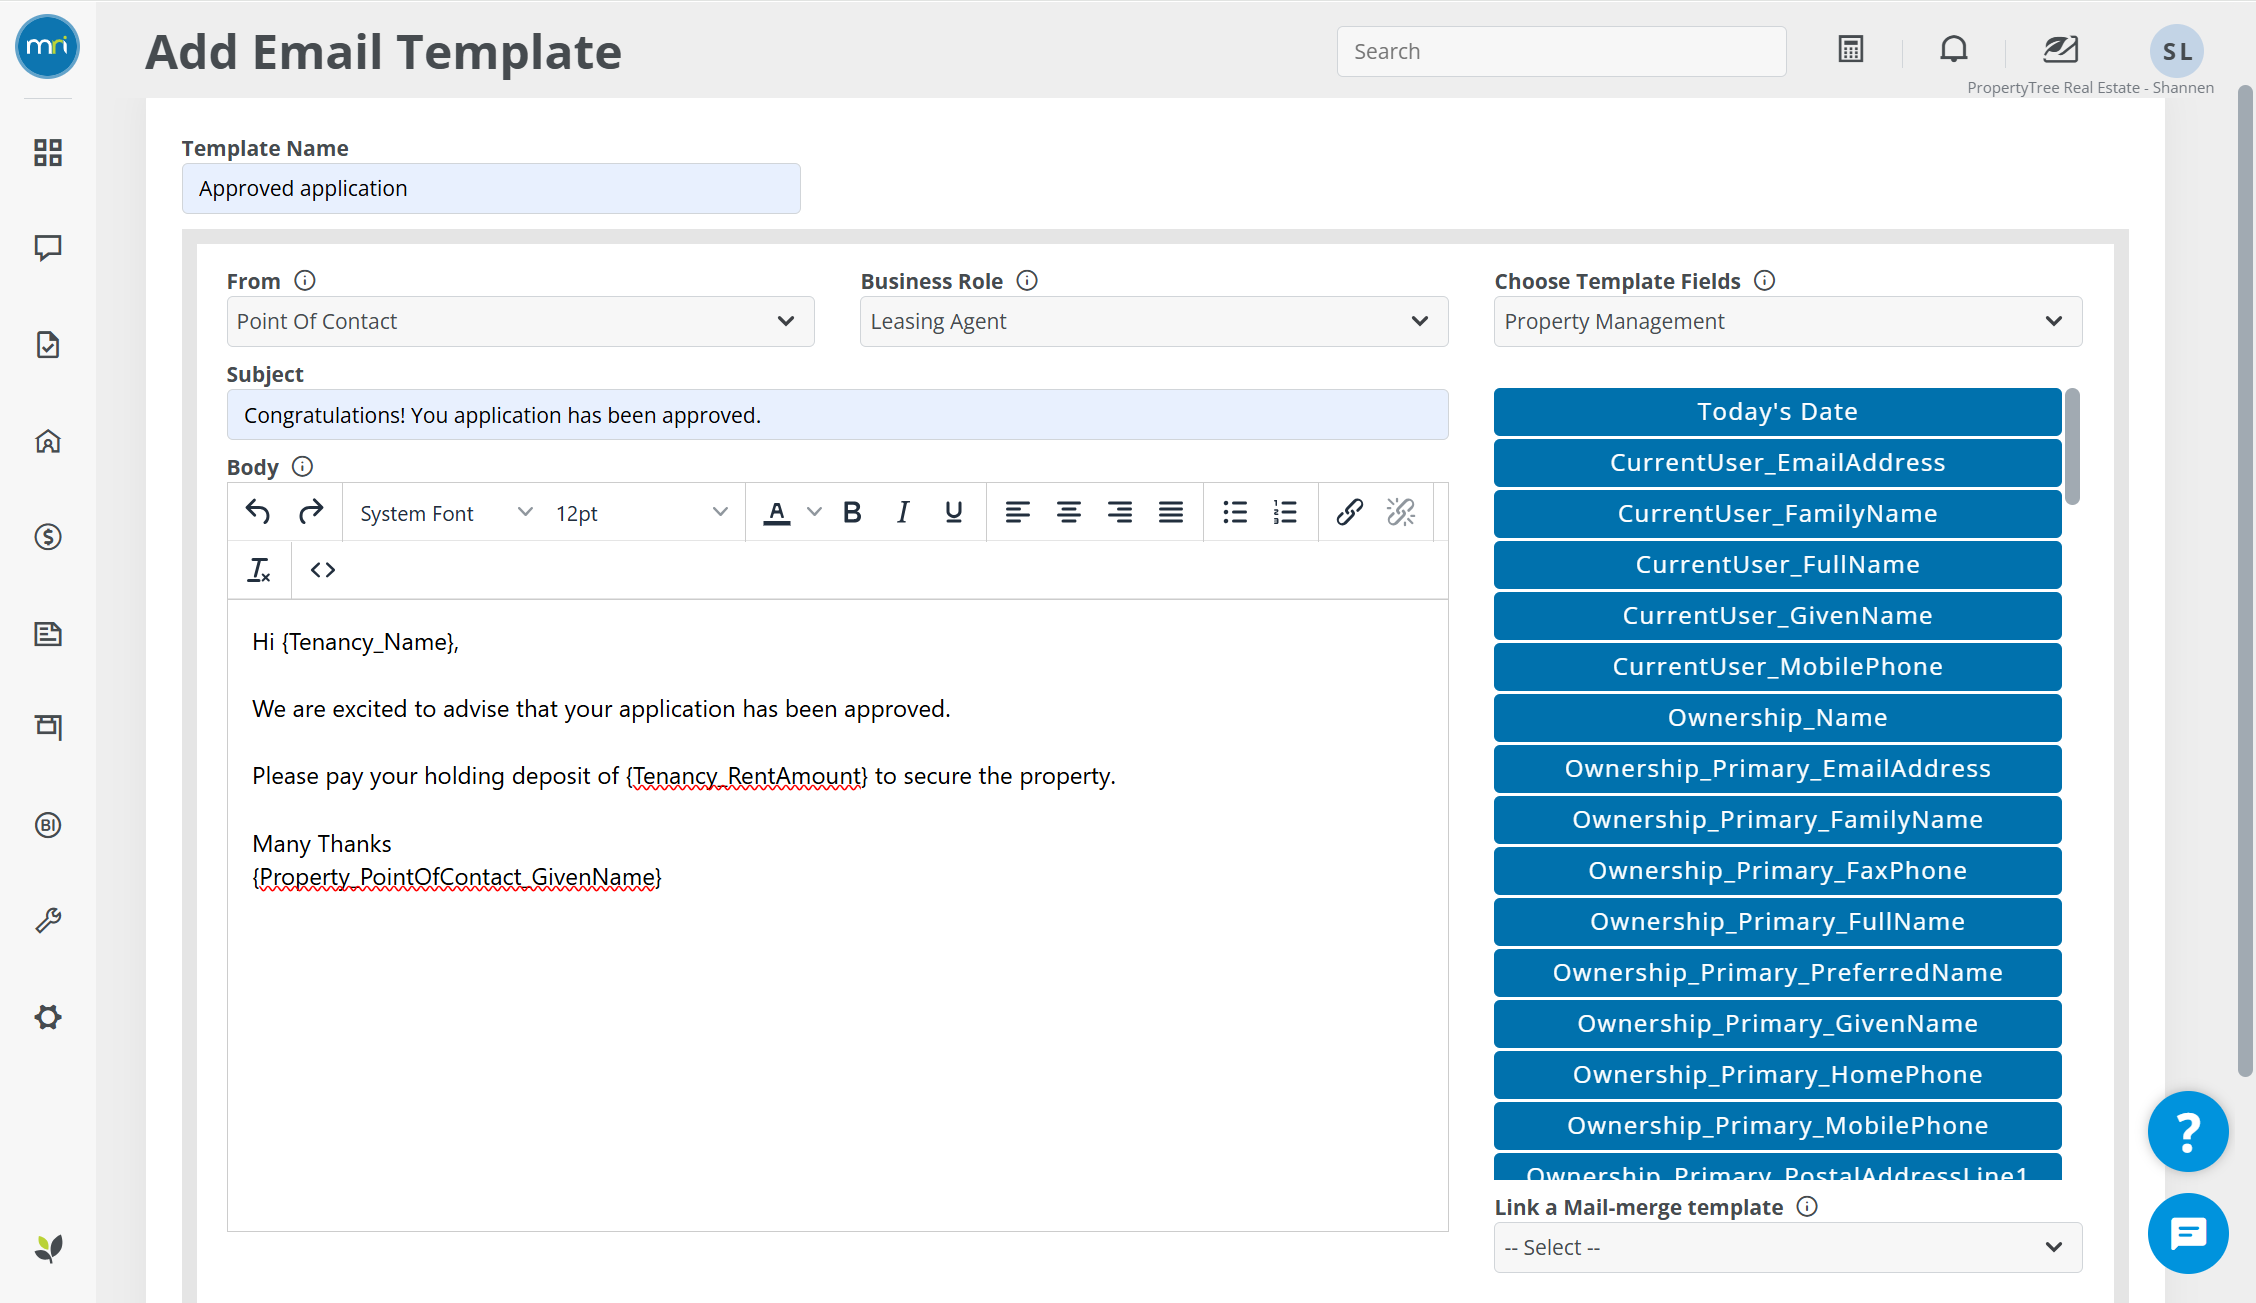Insert a bullet list
This screenshot has height=1303, width=2256.
pos(1235,512)
